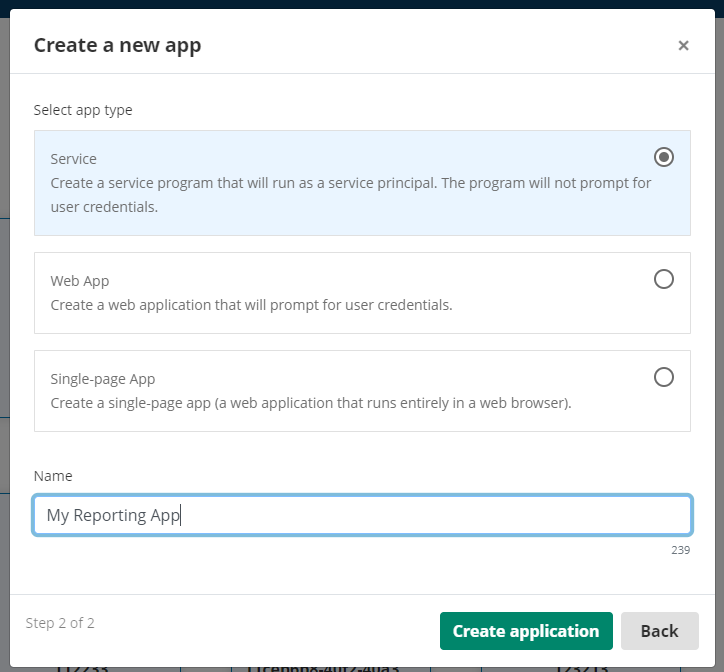This screenshot has height=672, width=724.
Task: Click the Single-page App option title
Action: pyautogui.click(x=102, y=379)
